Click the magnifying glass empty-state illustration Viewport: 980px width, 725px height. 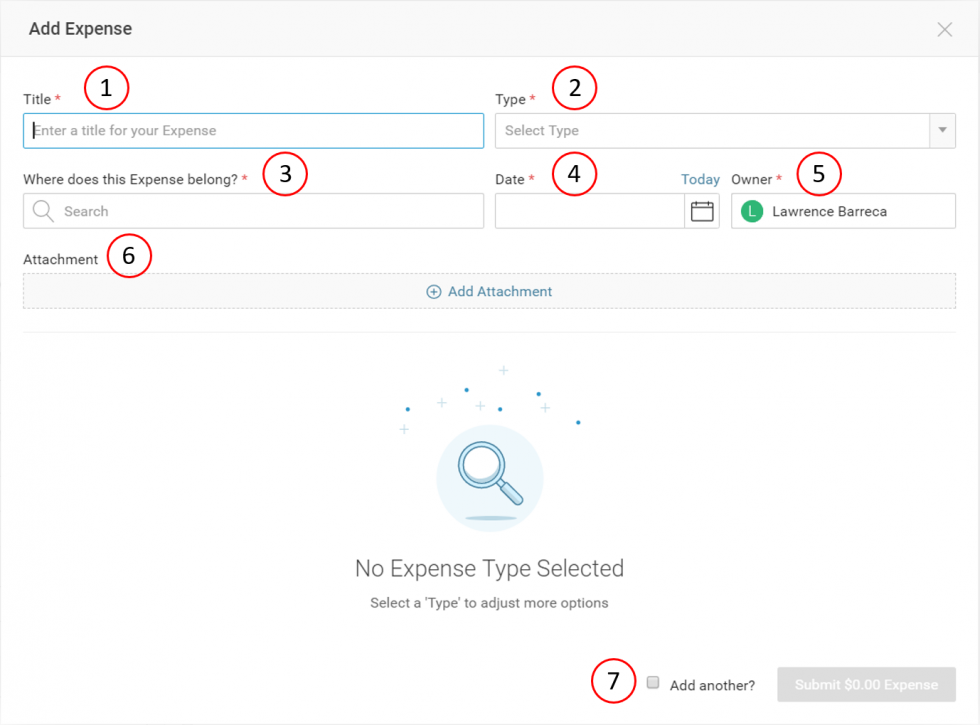(x=489, y=477)
